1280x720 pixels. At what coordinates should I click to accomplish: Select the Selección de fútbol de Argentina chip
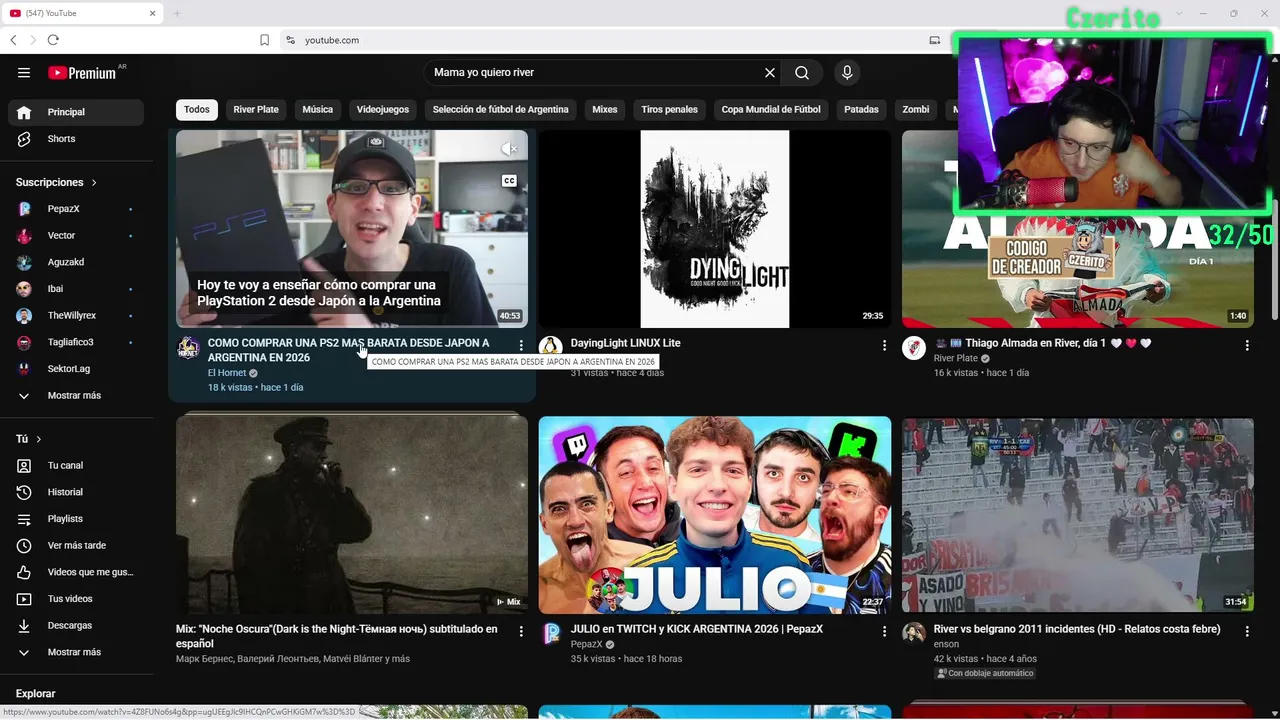tap(500, 110)
